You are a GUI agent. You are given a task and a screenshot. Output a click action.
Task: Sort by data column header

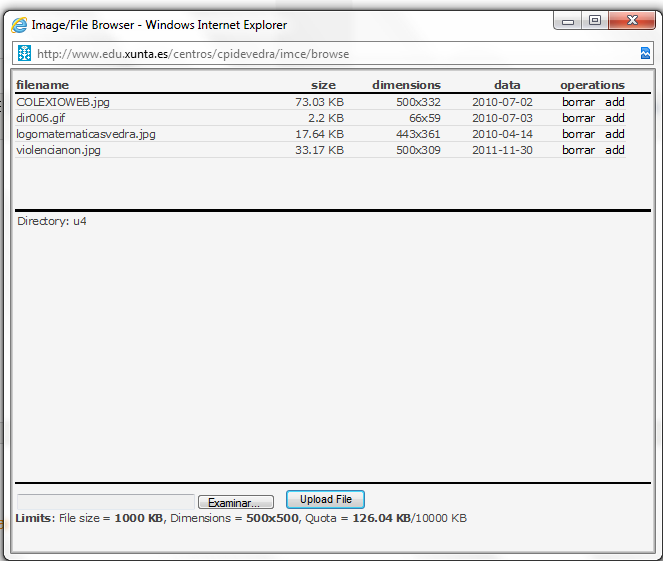pos(507,85)
